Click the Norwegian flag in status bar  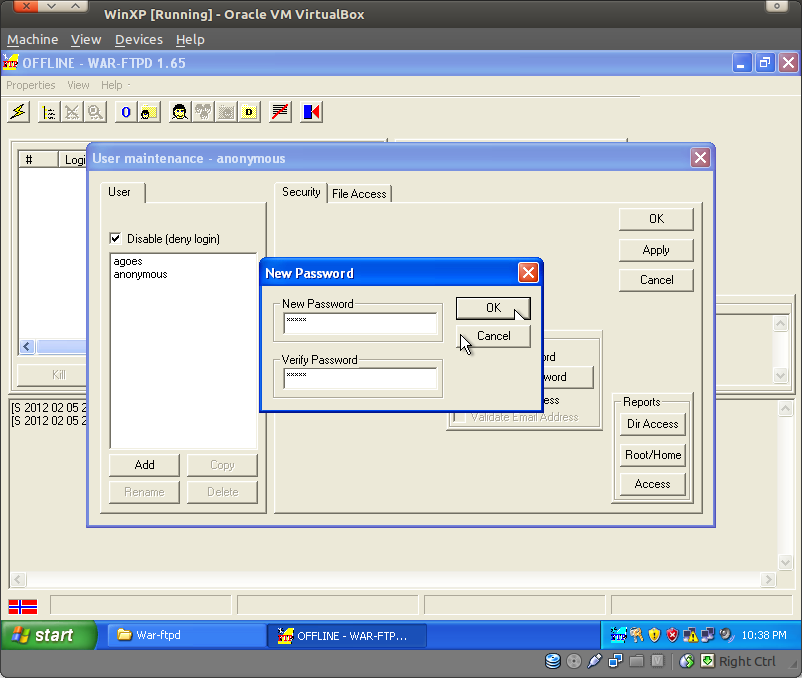point(23,606)
